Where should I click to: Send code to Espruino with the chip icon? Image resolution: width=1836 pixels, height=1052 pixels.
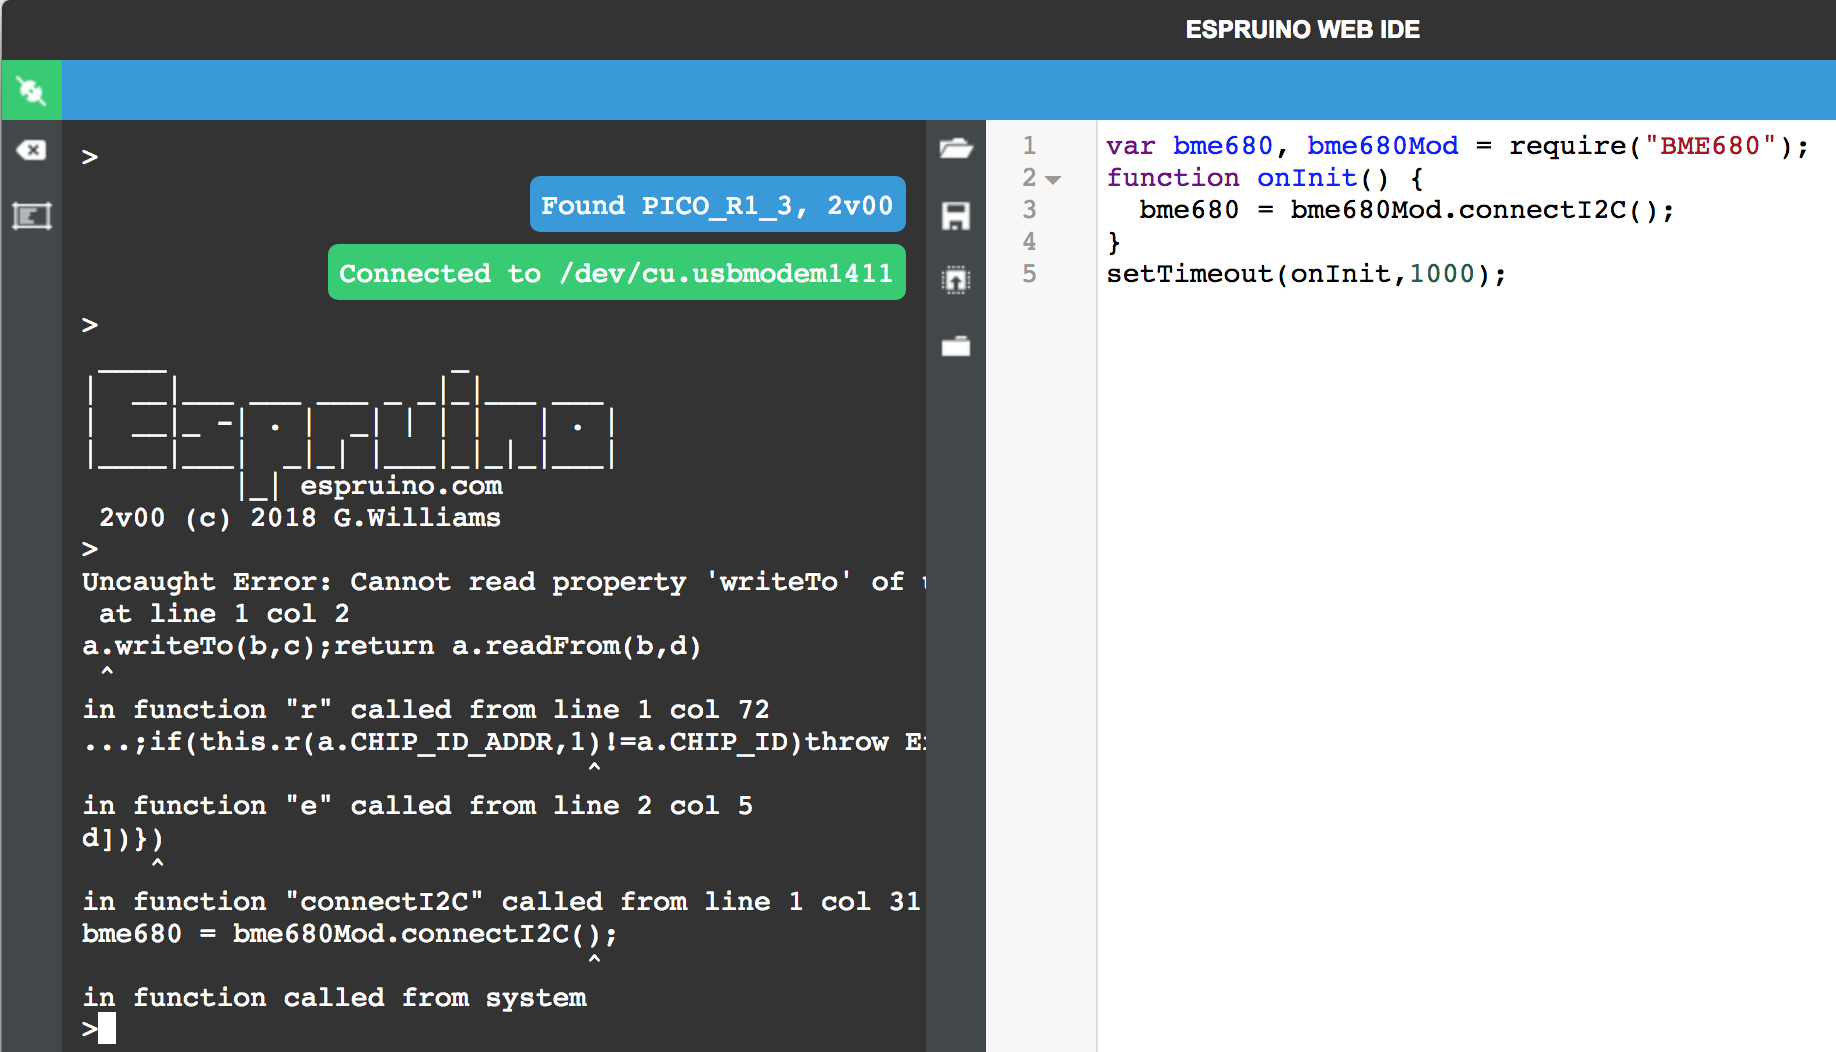(956, 280)
